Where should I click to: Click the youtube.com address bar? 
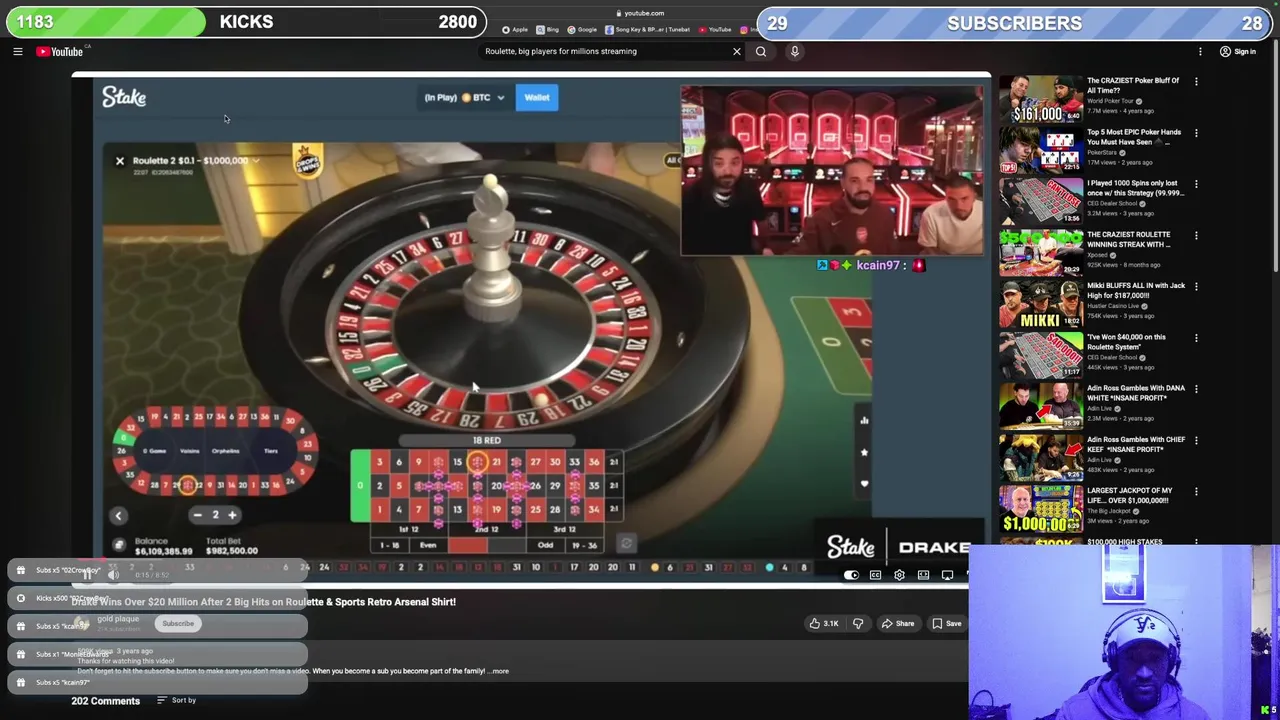[640, 13]
